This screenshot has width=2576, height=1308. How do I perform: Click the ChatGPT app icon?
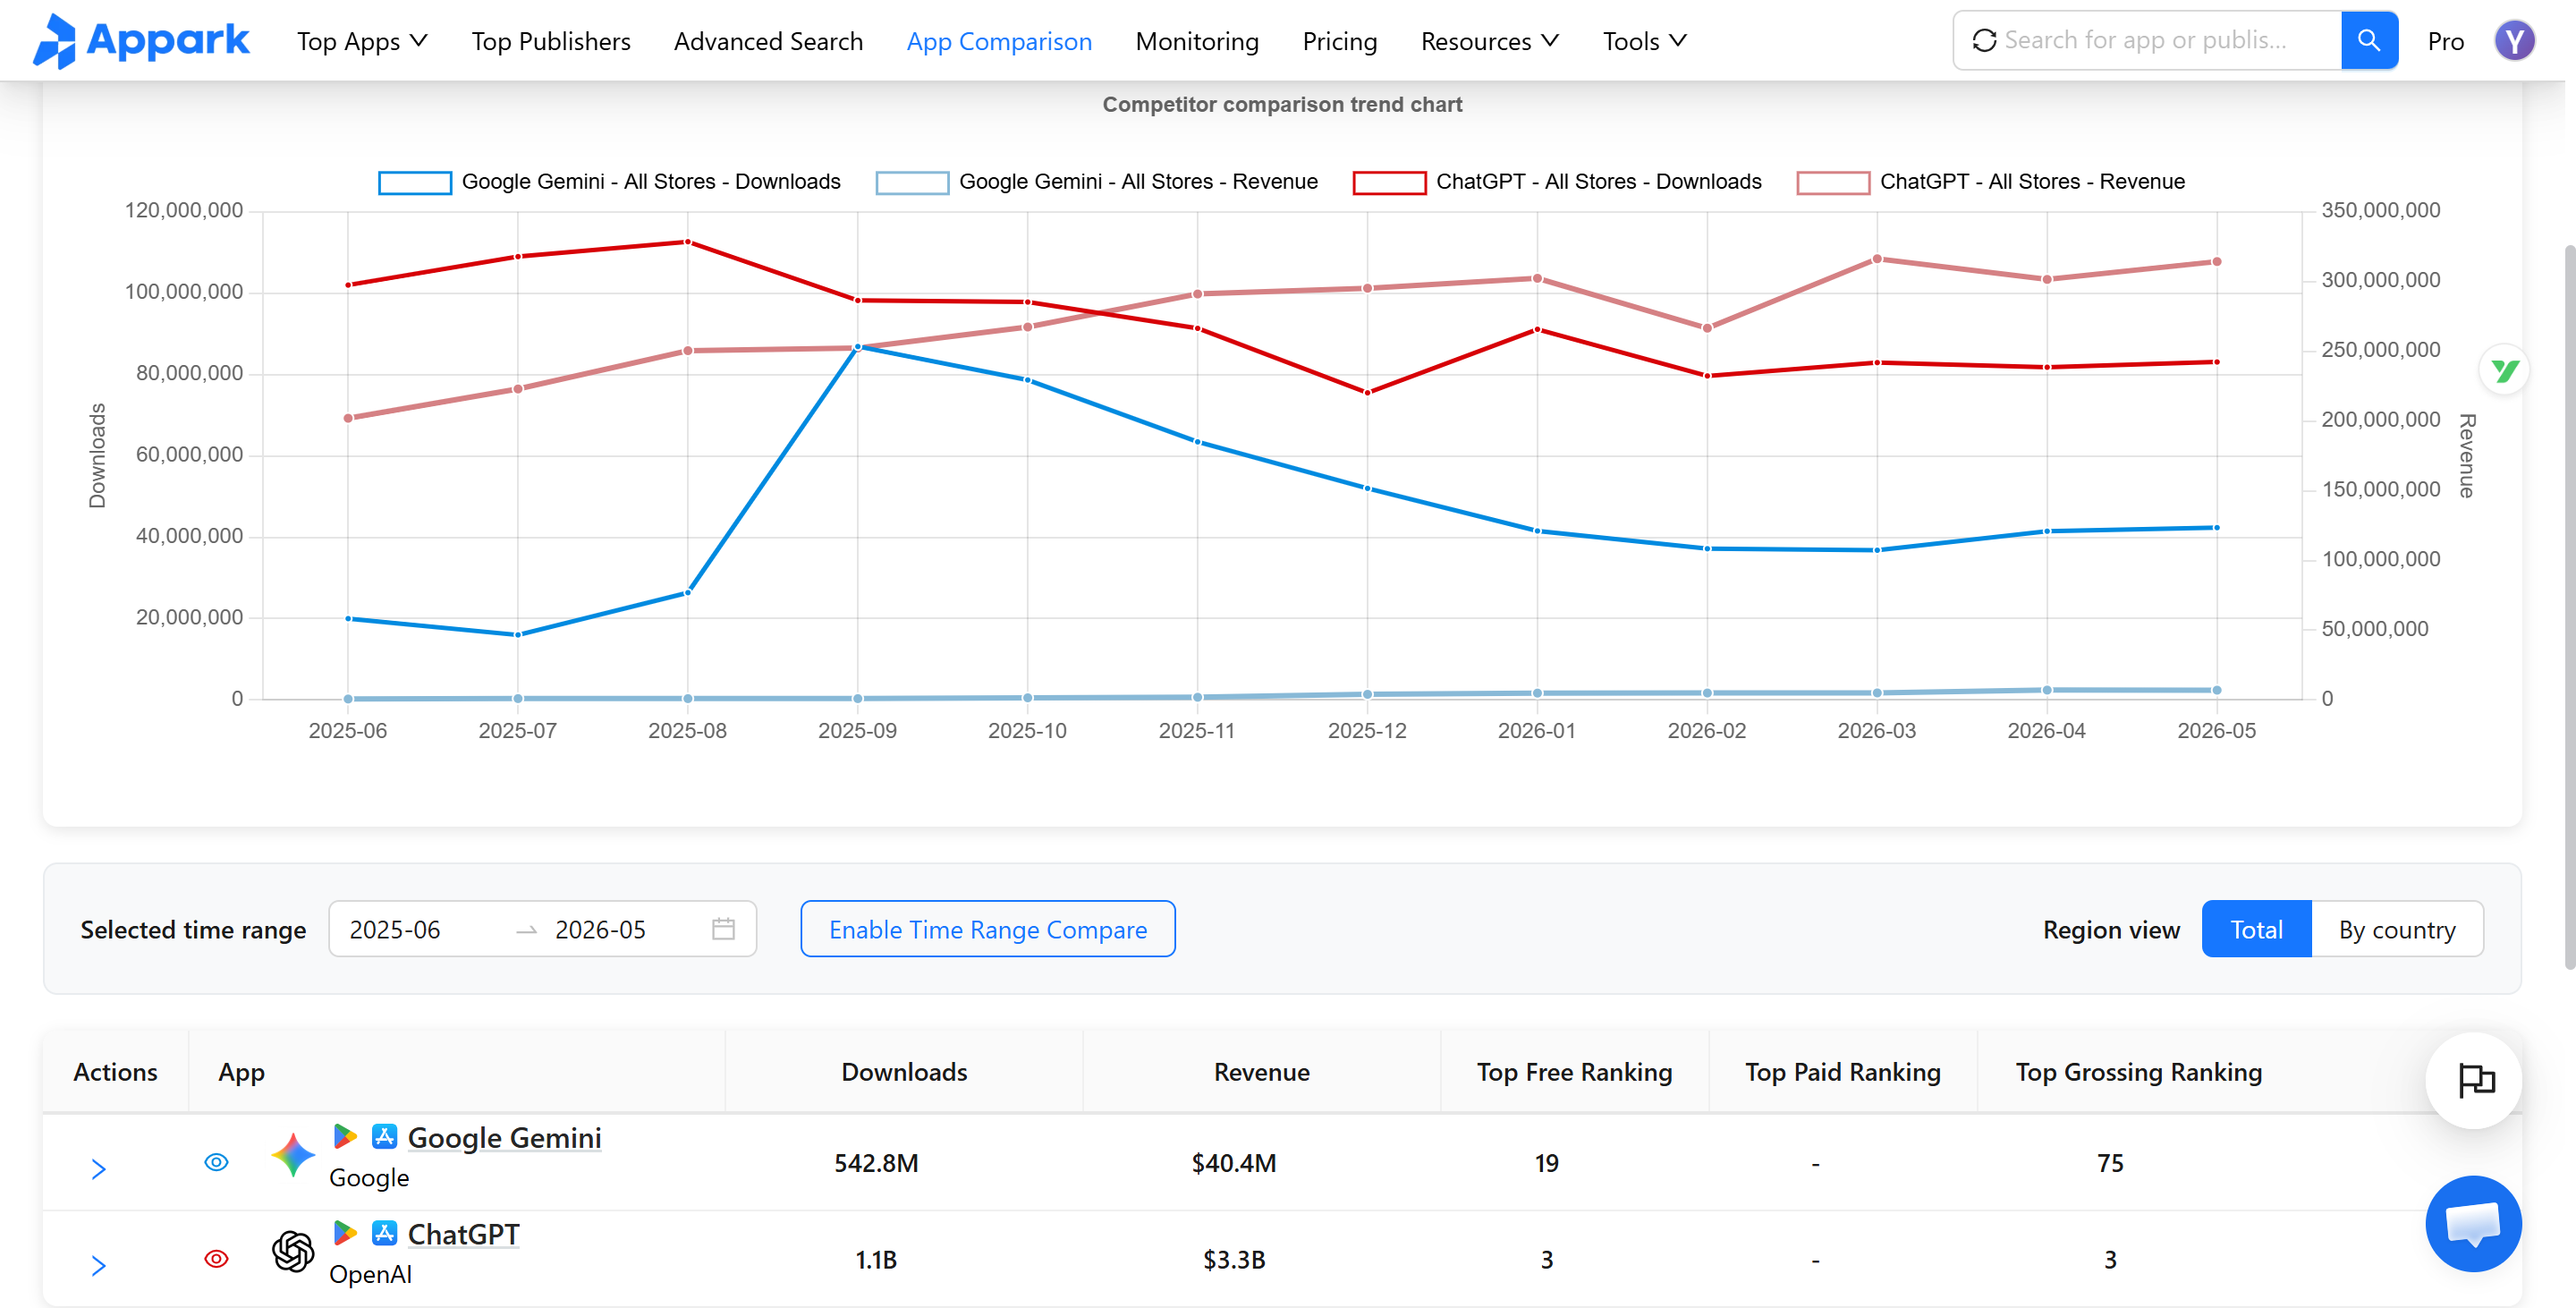293,1251
